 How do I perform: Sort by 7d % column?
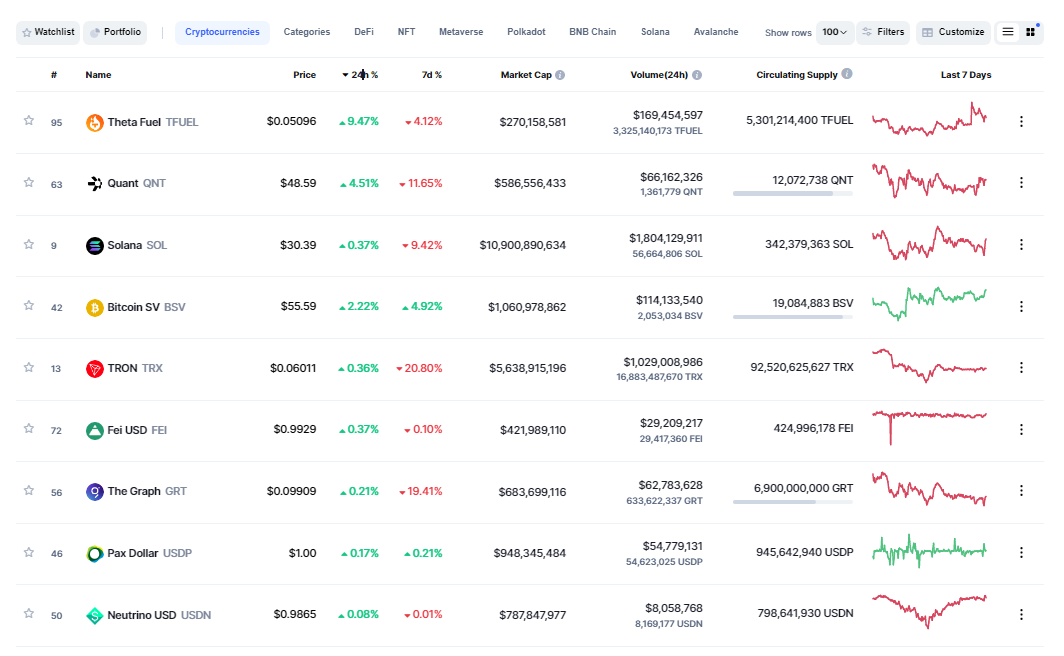(x=432, y=75)
